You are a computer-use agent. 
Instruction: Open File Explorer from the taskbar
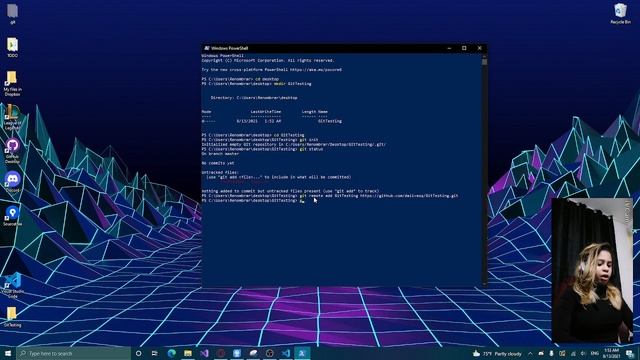pos(188,353)
